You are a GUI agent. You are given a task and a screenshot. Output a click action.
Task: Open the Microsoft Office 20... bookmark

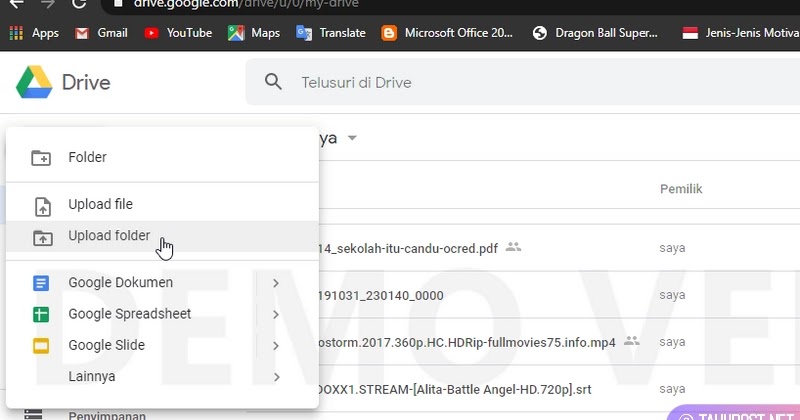pyautogui.click(x=447, y=33)
